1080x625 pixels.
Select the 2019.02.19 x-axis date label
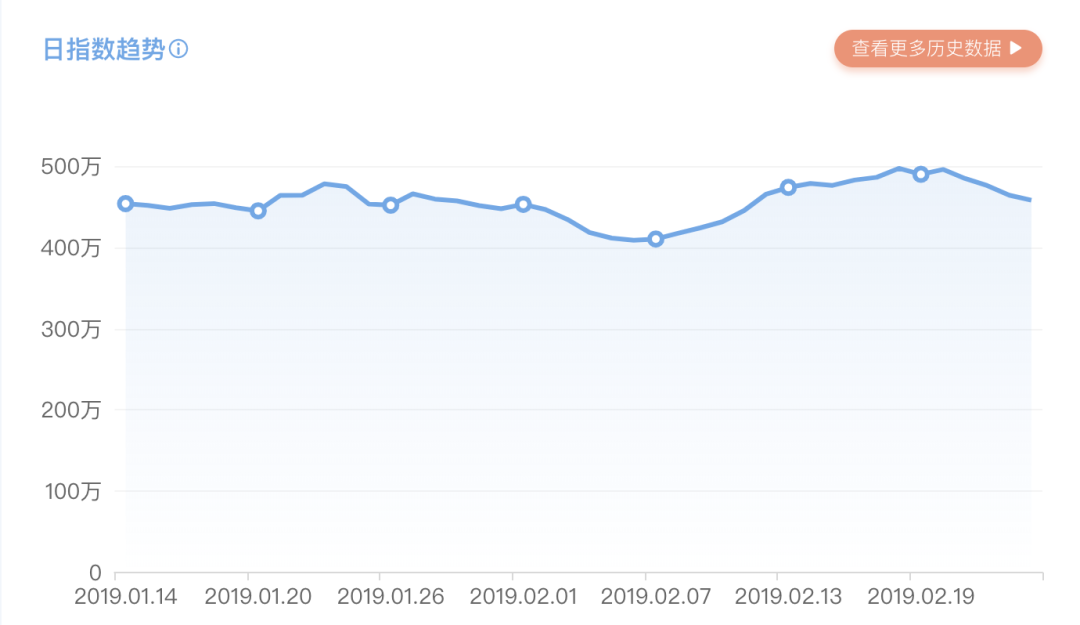click(x=921, y=597)
